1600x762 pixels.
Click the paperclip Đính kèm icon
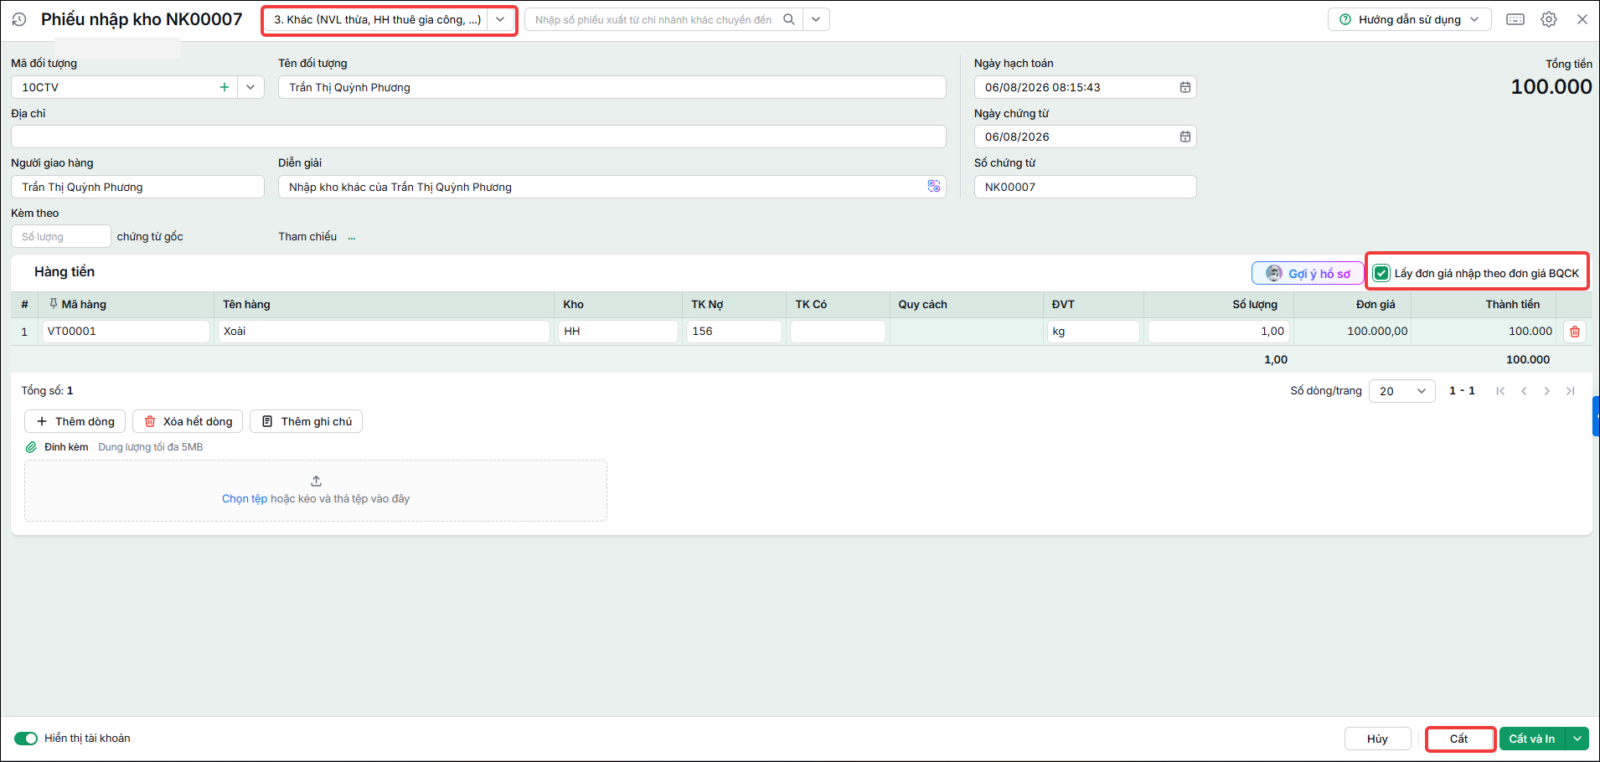coord(31,447)
